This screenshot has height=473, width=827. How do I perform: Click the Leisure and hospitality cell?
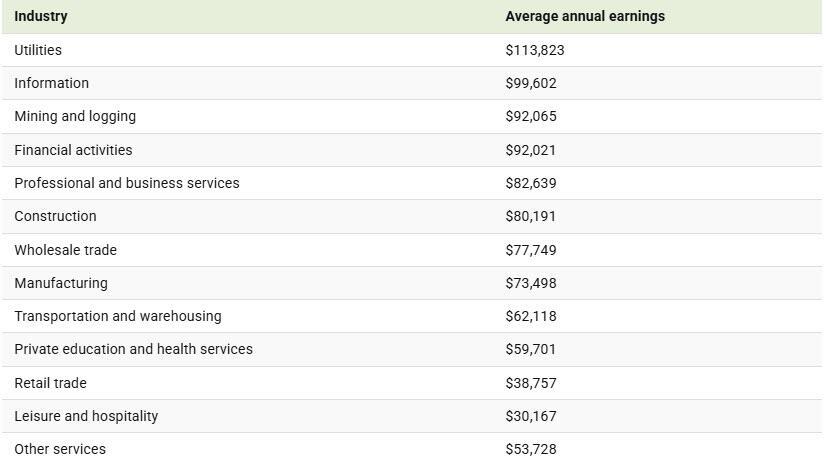pos(86,416)
